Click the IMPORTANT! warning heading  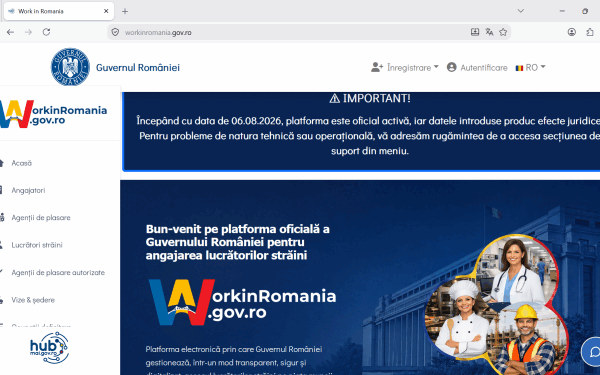[x=370, y=98]
